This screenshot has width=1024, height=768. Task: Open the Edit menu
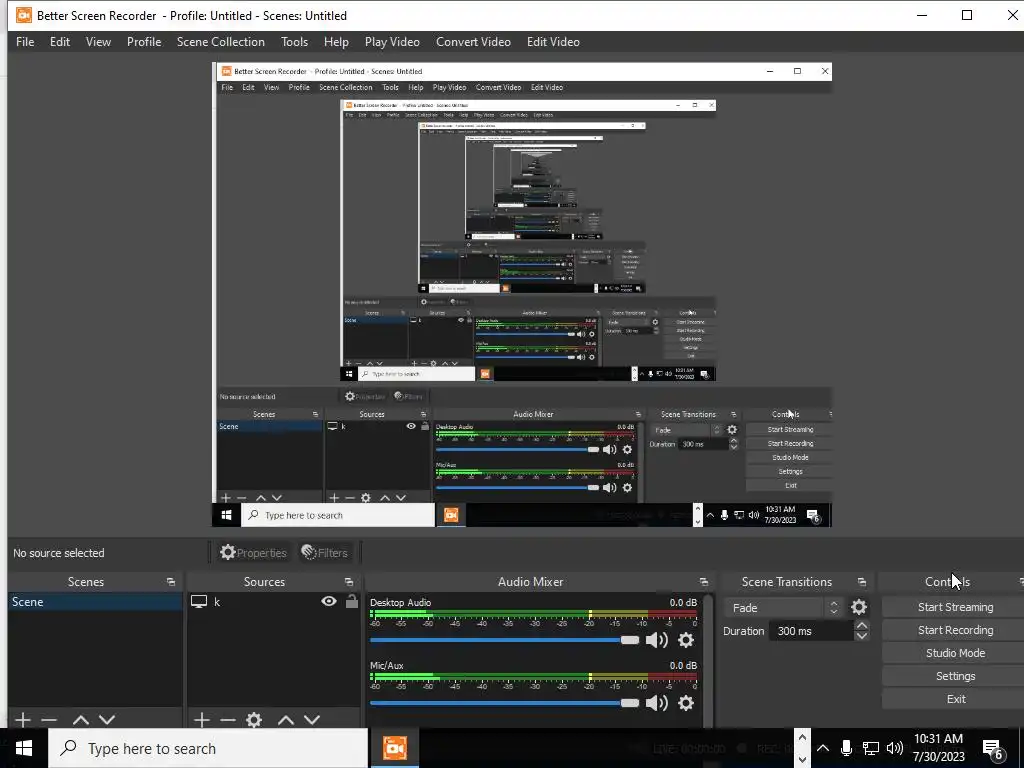(x=59, y=42)
